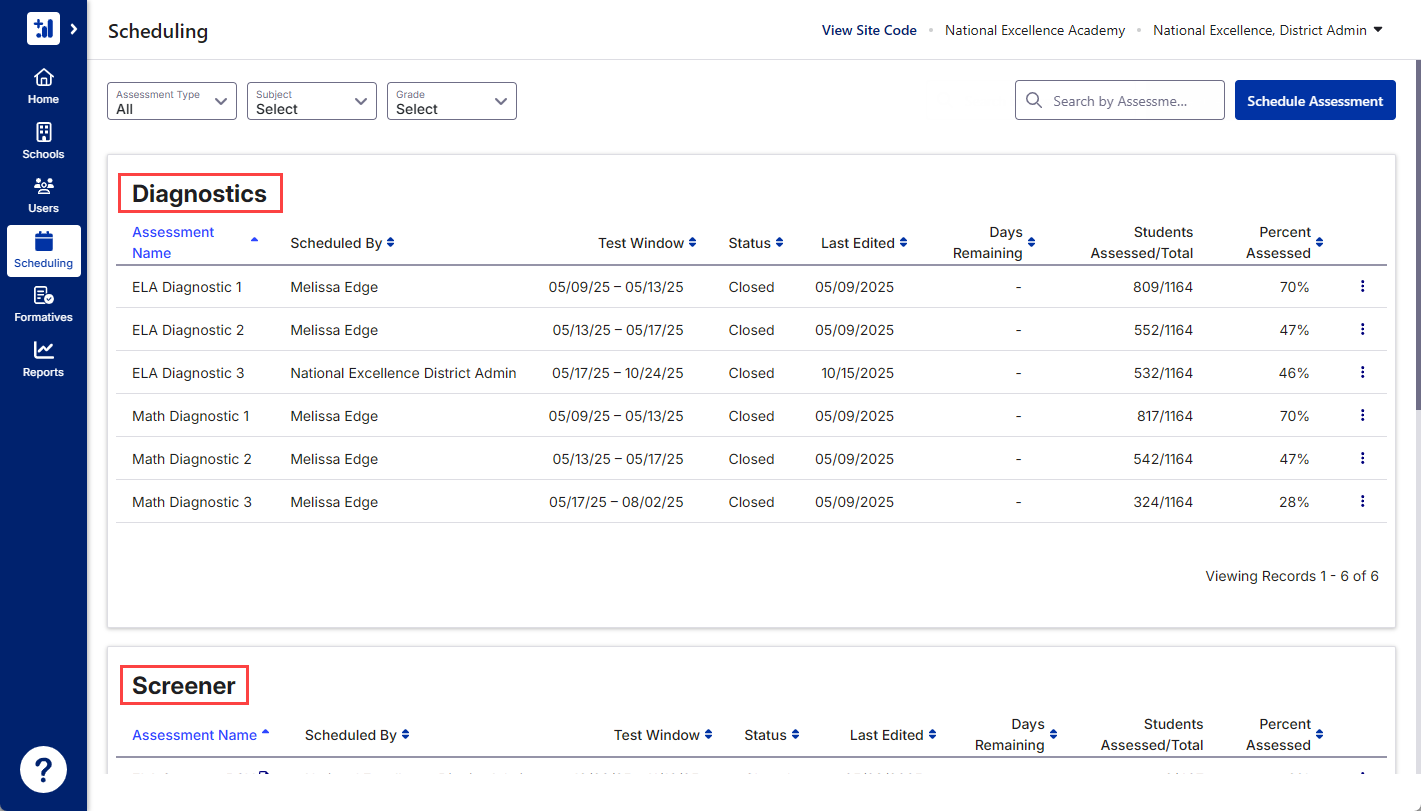Sort Diagnostics by Assessment Name
This screenshot has width=1421, height=811.
[x=195, y=243]
